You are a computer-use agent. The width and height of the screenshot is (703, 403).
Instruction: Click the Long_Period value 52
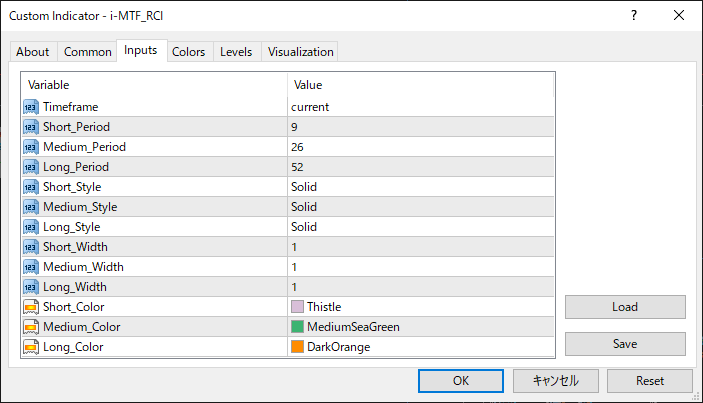[298, 166]
